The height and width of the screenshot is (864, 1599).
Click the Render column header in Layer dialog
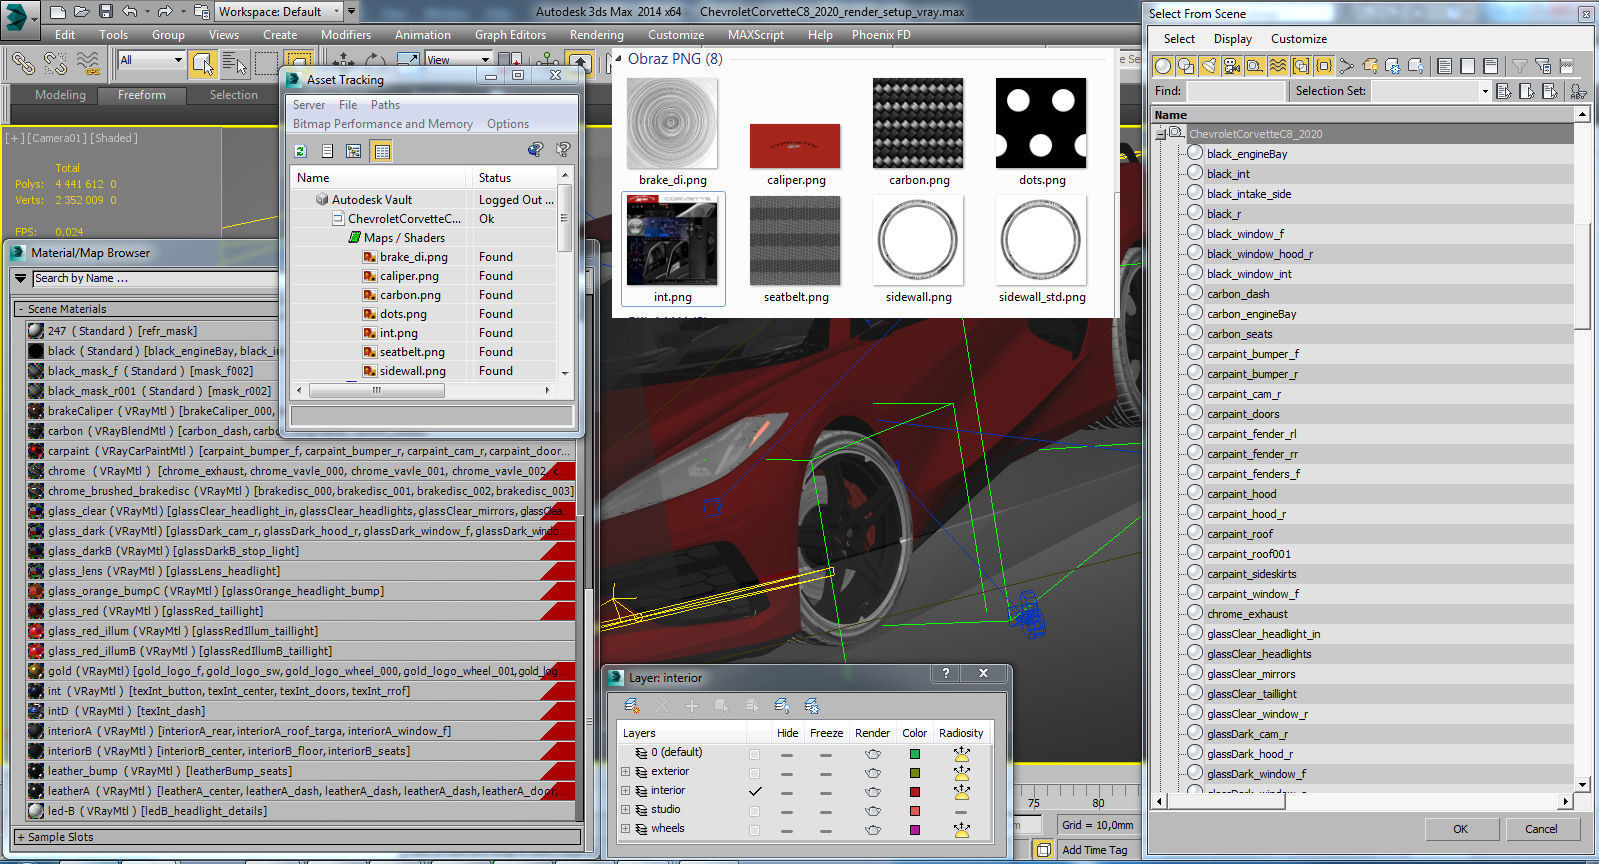pyautogui.click(x=872, y=733)
